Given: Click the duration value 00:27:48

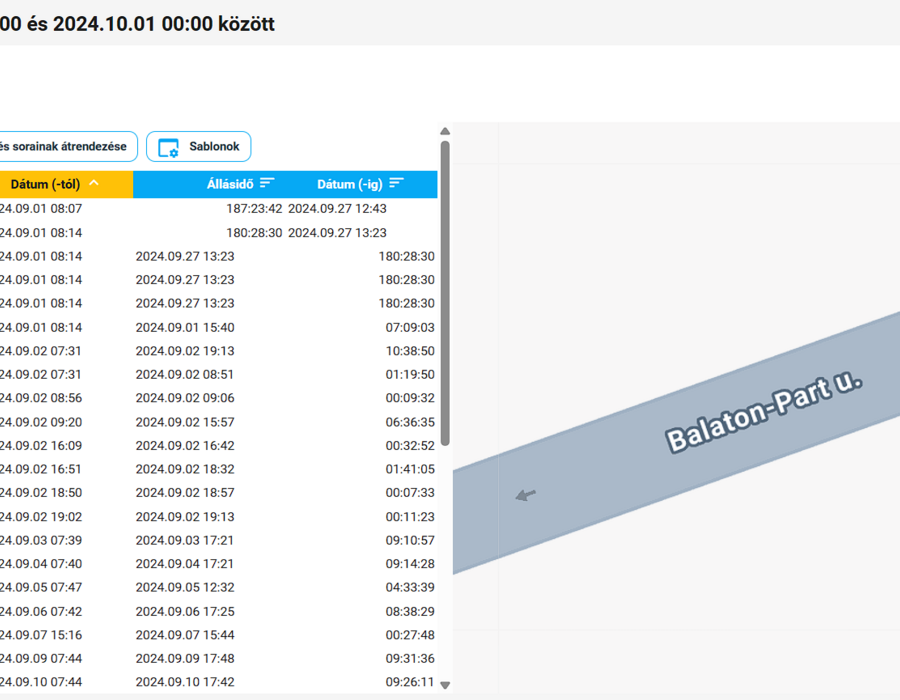Looking at the screenshot, I should (x=410, y=635).
